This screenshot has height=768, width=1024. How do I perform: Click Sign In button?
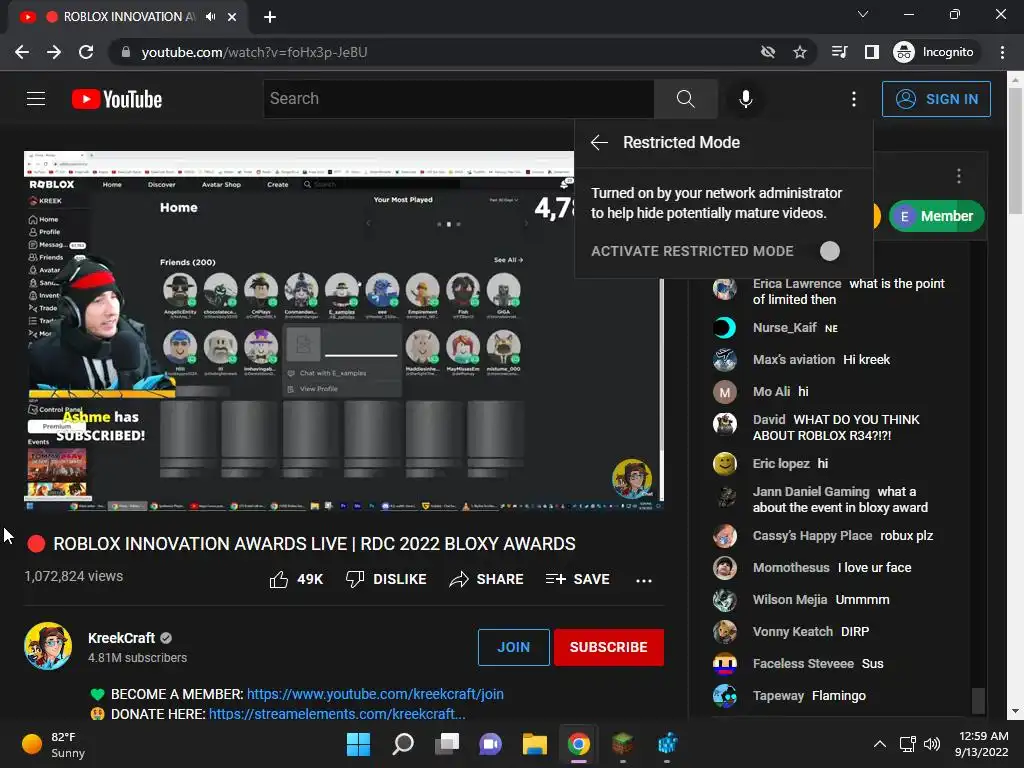pyautogui.click(x=936, y=99)
